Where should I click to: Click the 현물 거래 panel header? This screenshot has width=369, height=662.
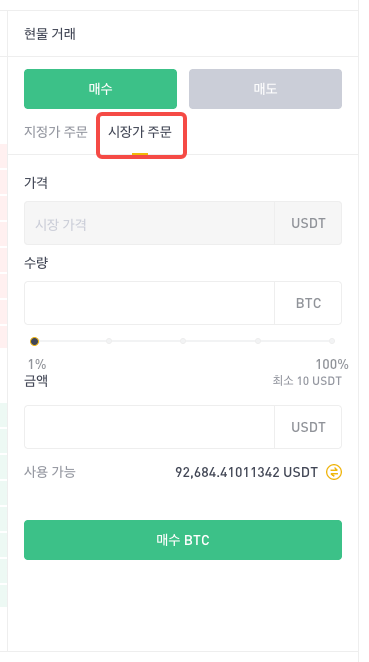50,33
